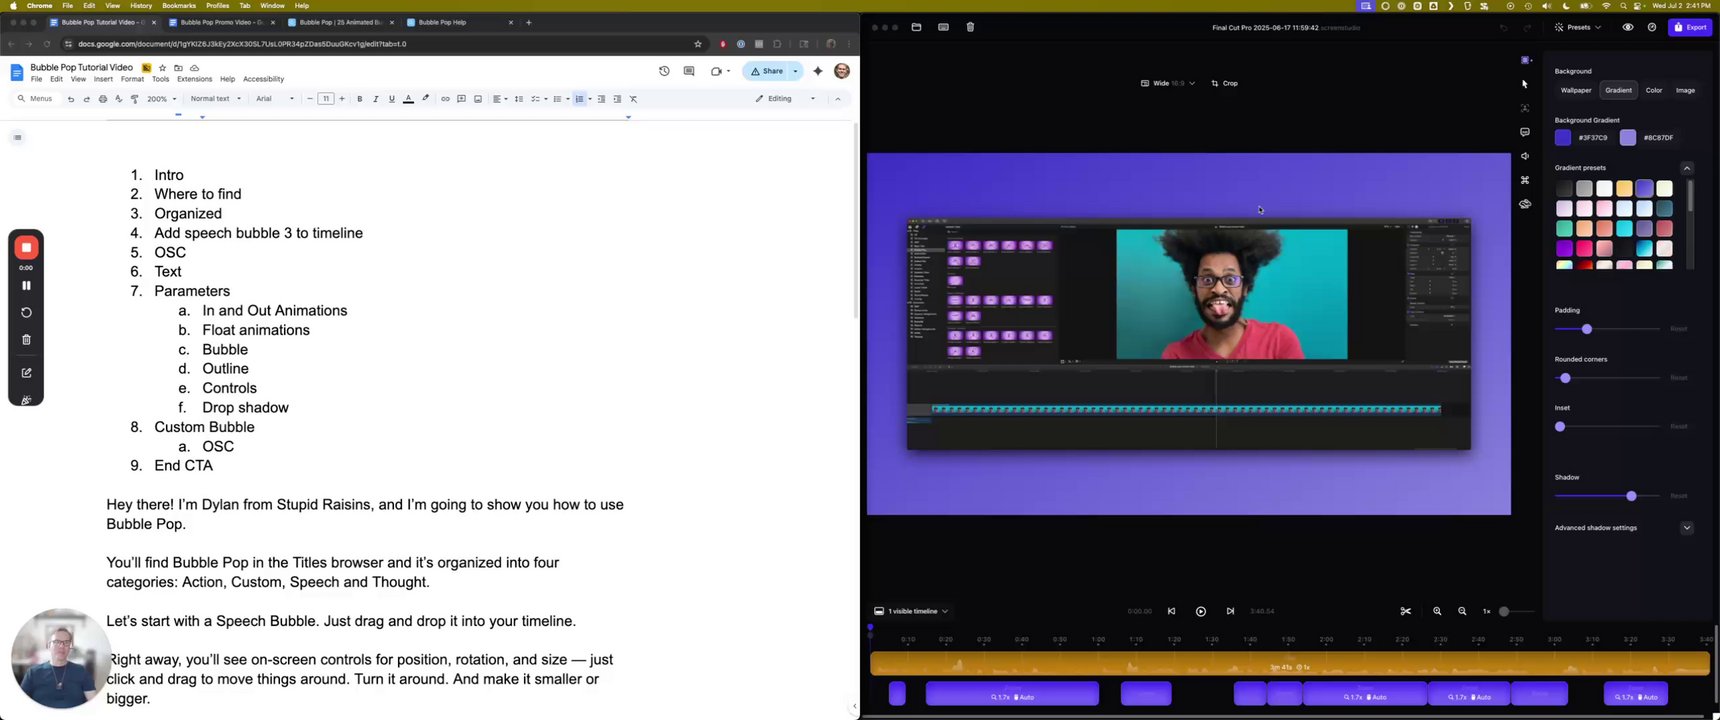Click the Export button in Screen Studio

tap(1690, 27)
